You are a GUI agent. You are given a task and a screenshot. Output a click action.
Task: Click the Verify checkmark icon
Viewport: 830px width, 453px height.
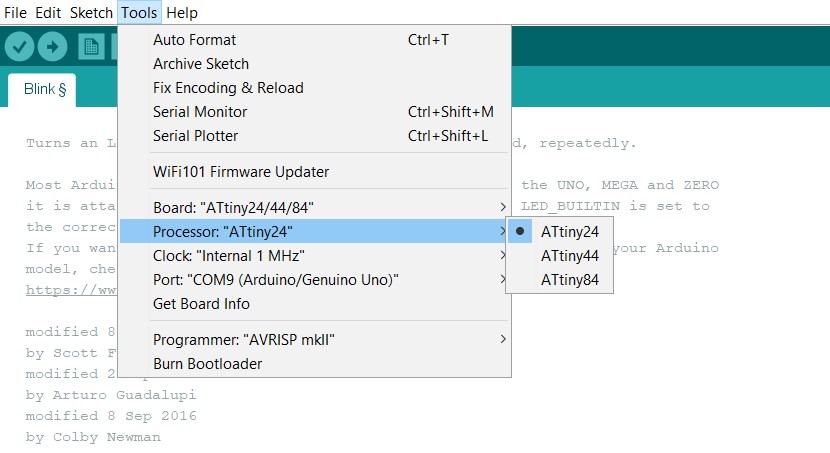point(19,46)
